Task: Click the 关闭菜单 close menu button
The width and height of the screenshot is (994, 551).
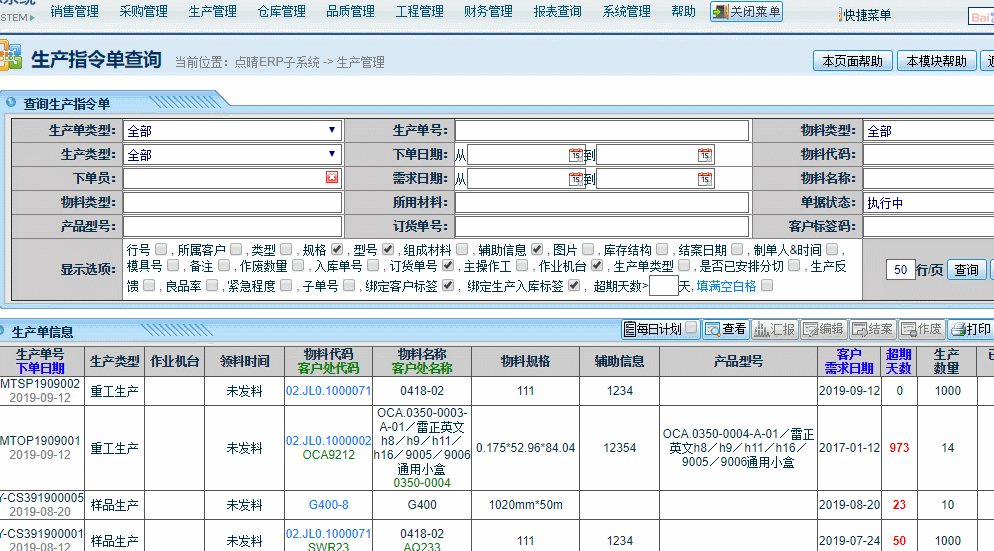Action: [746, 12]
